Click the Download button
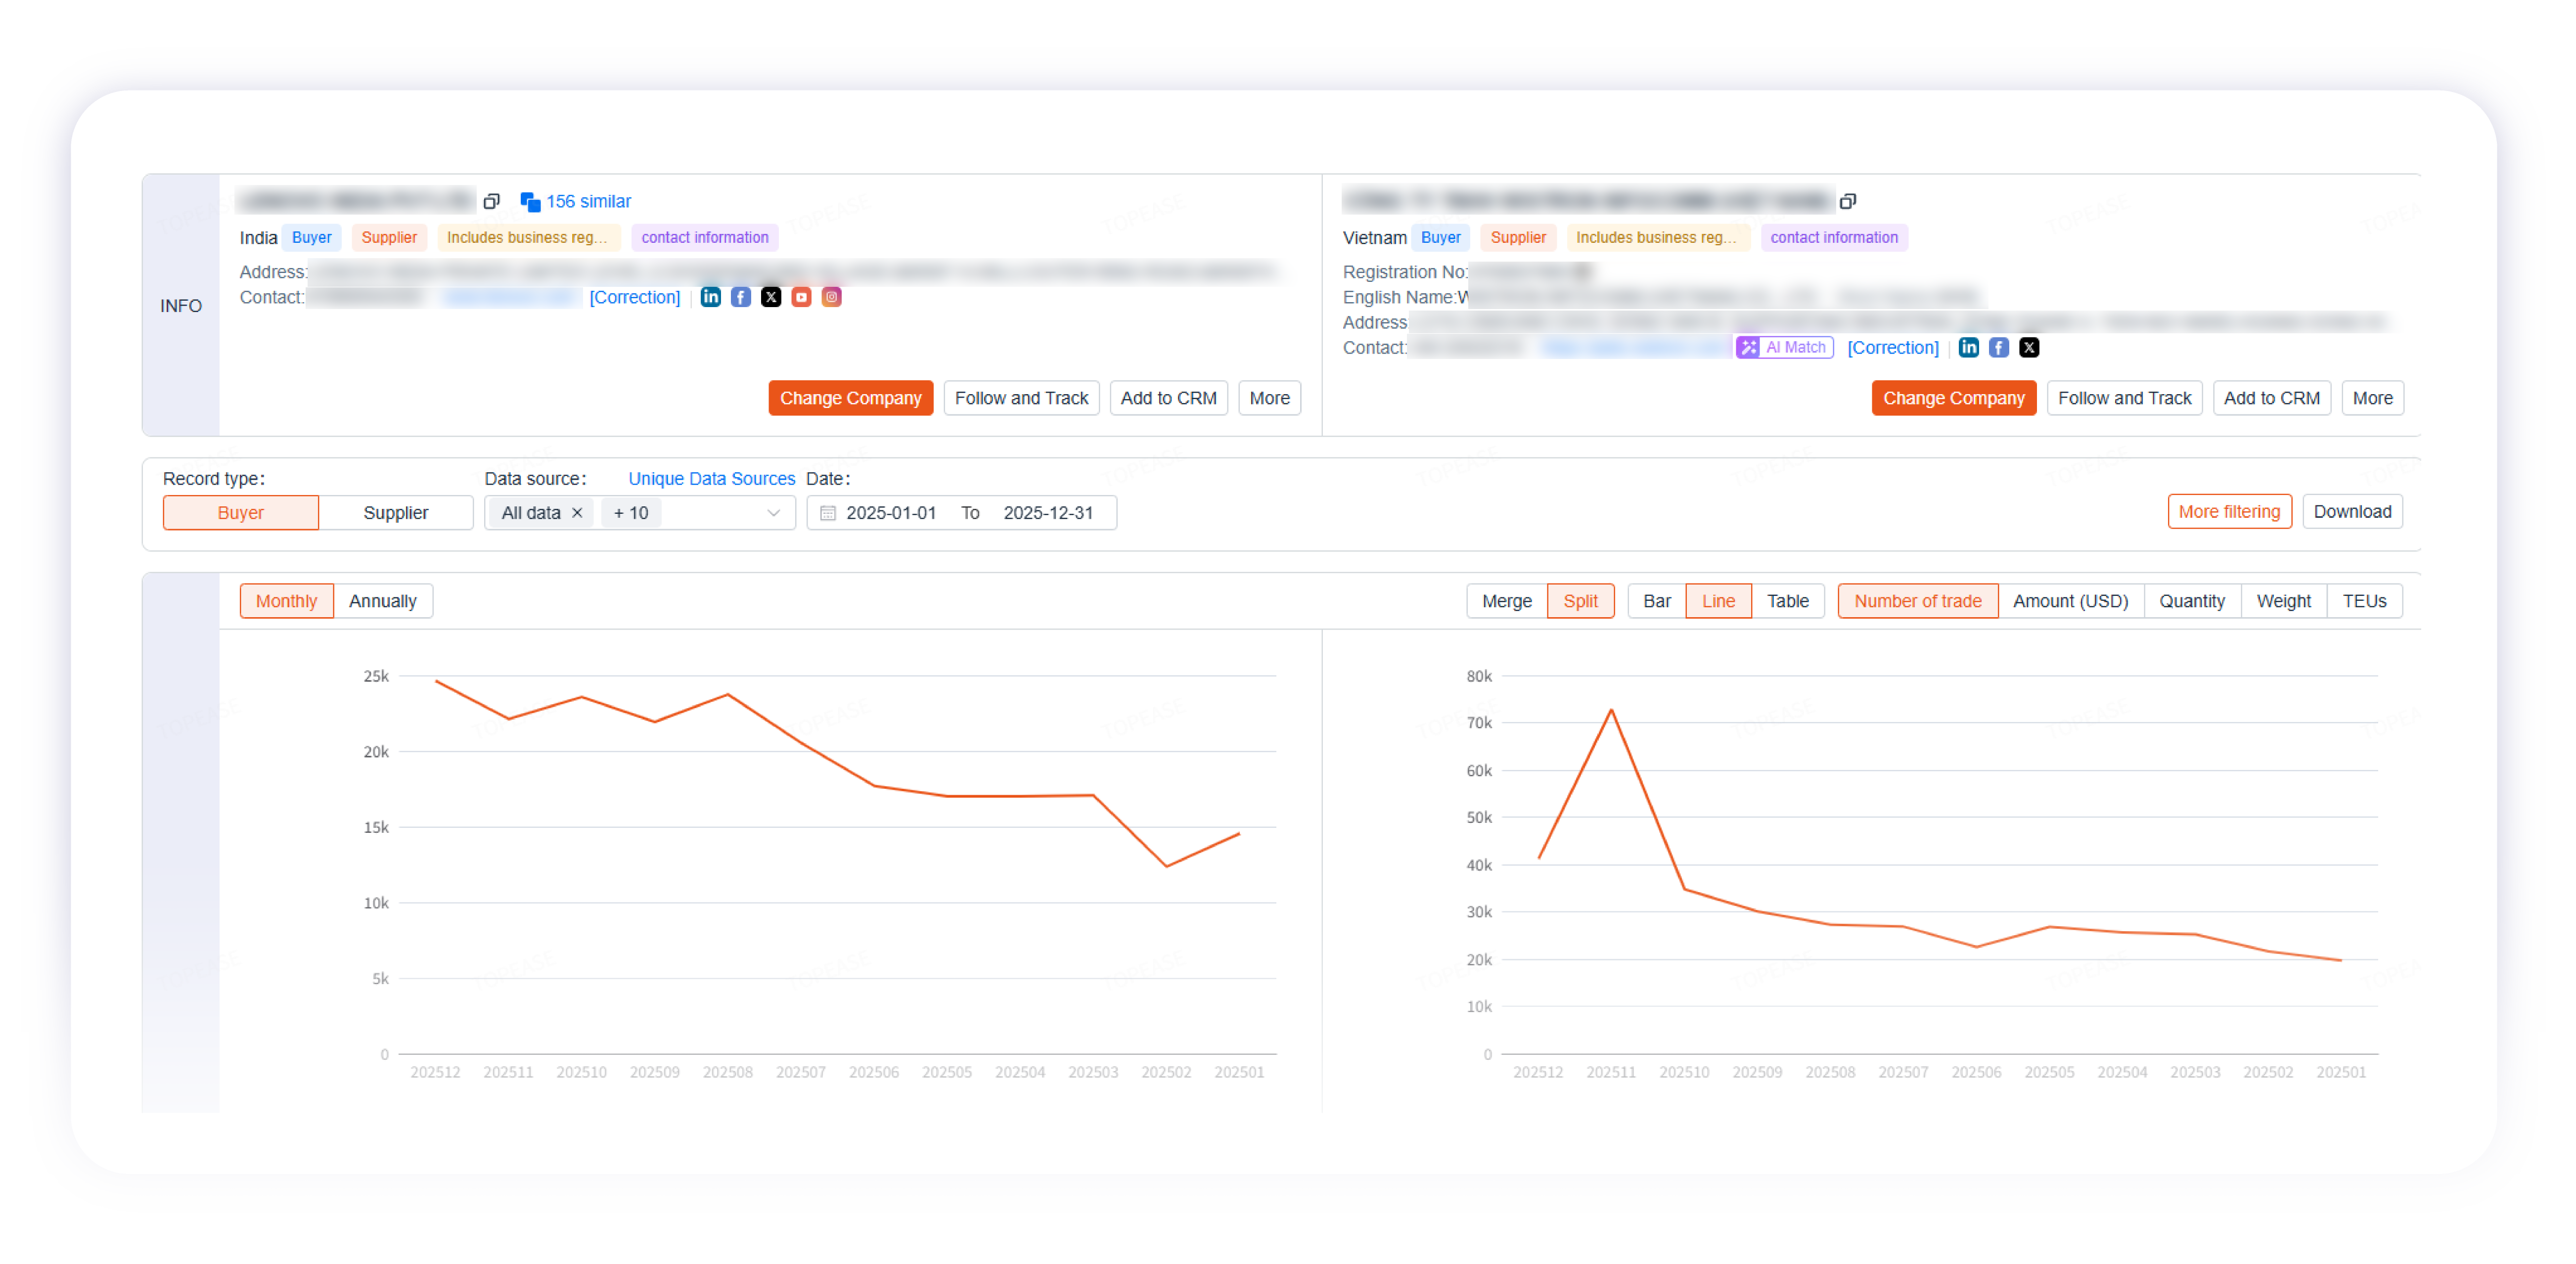 click(2352, 512)
